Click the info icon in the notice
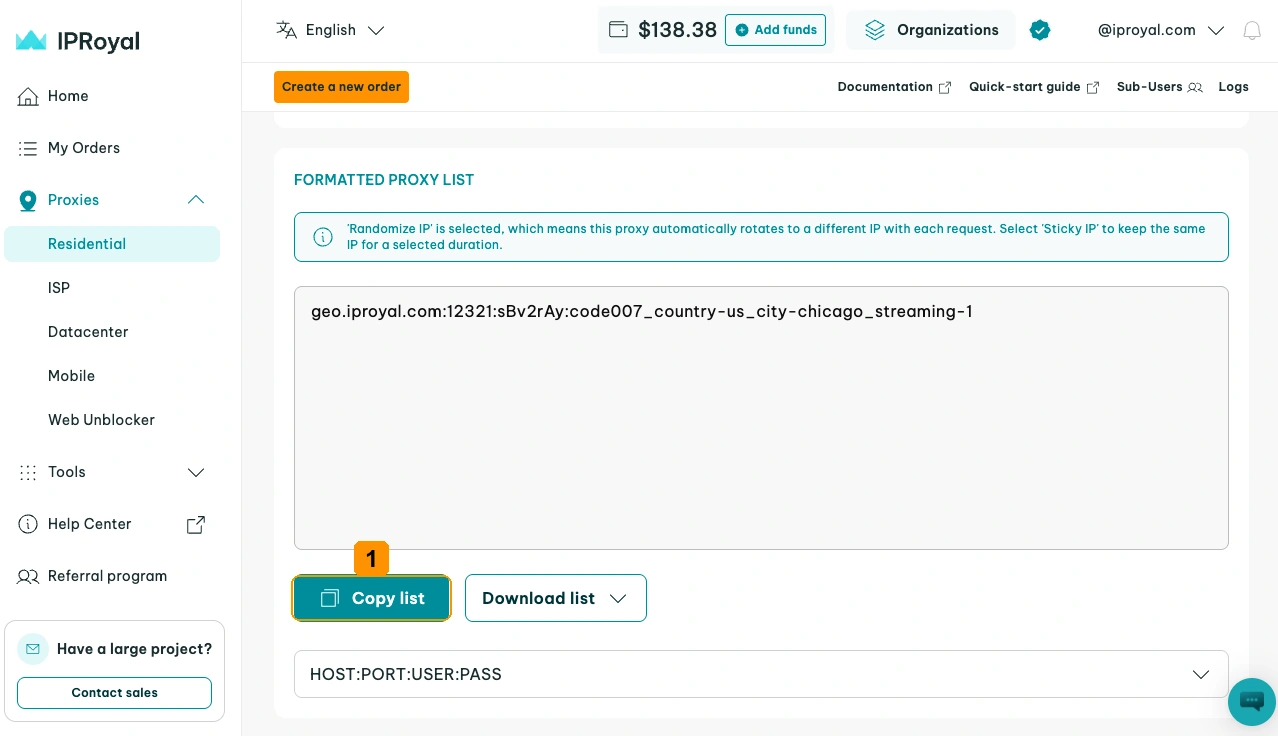 pyautogui.click(x=323, y=237)
